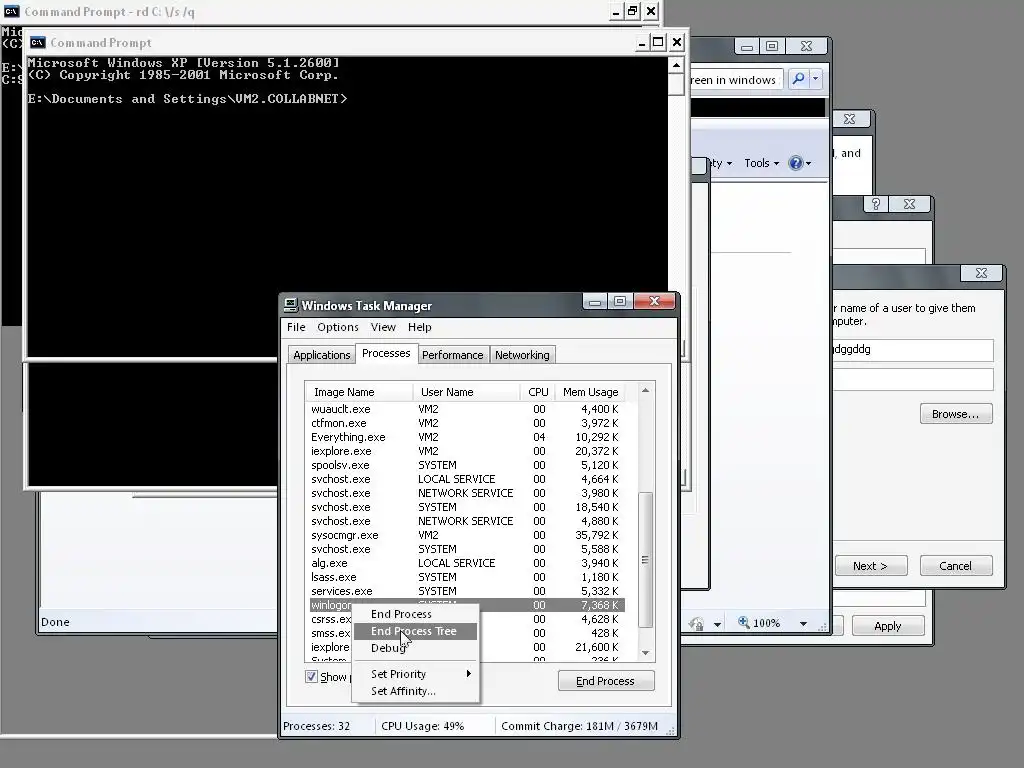This screenshot has height=768, width=1024.
Task: Choose Set Affinity in the context menu
Action: click(415, 691)
